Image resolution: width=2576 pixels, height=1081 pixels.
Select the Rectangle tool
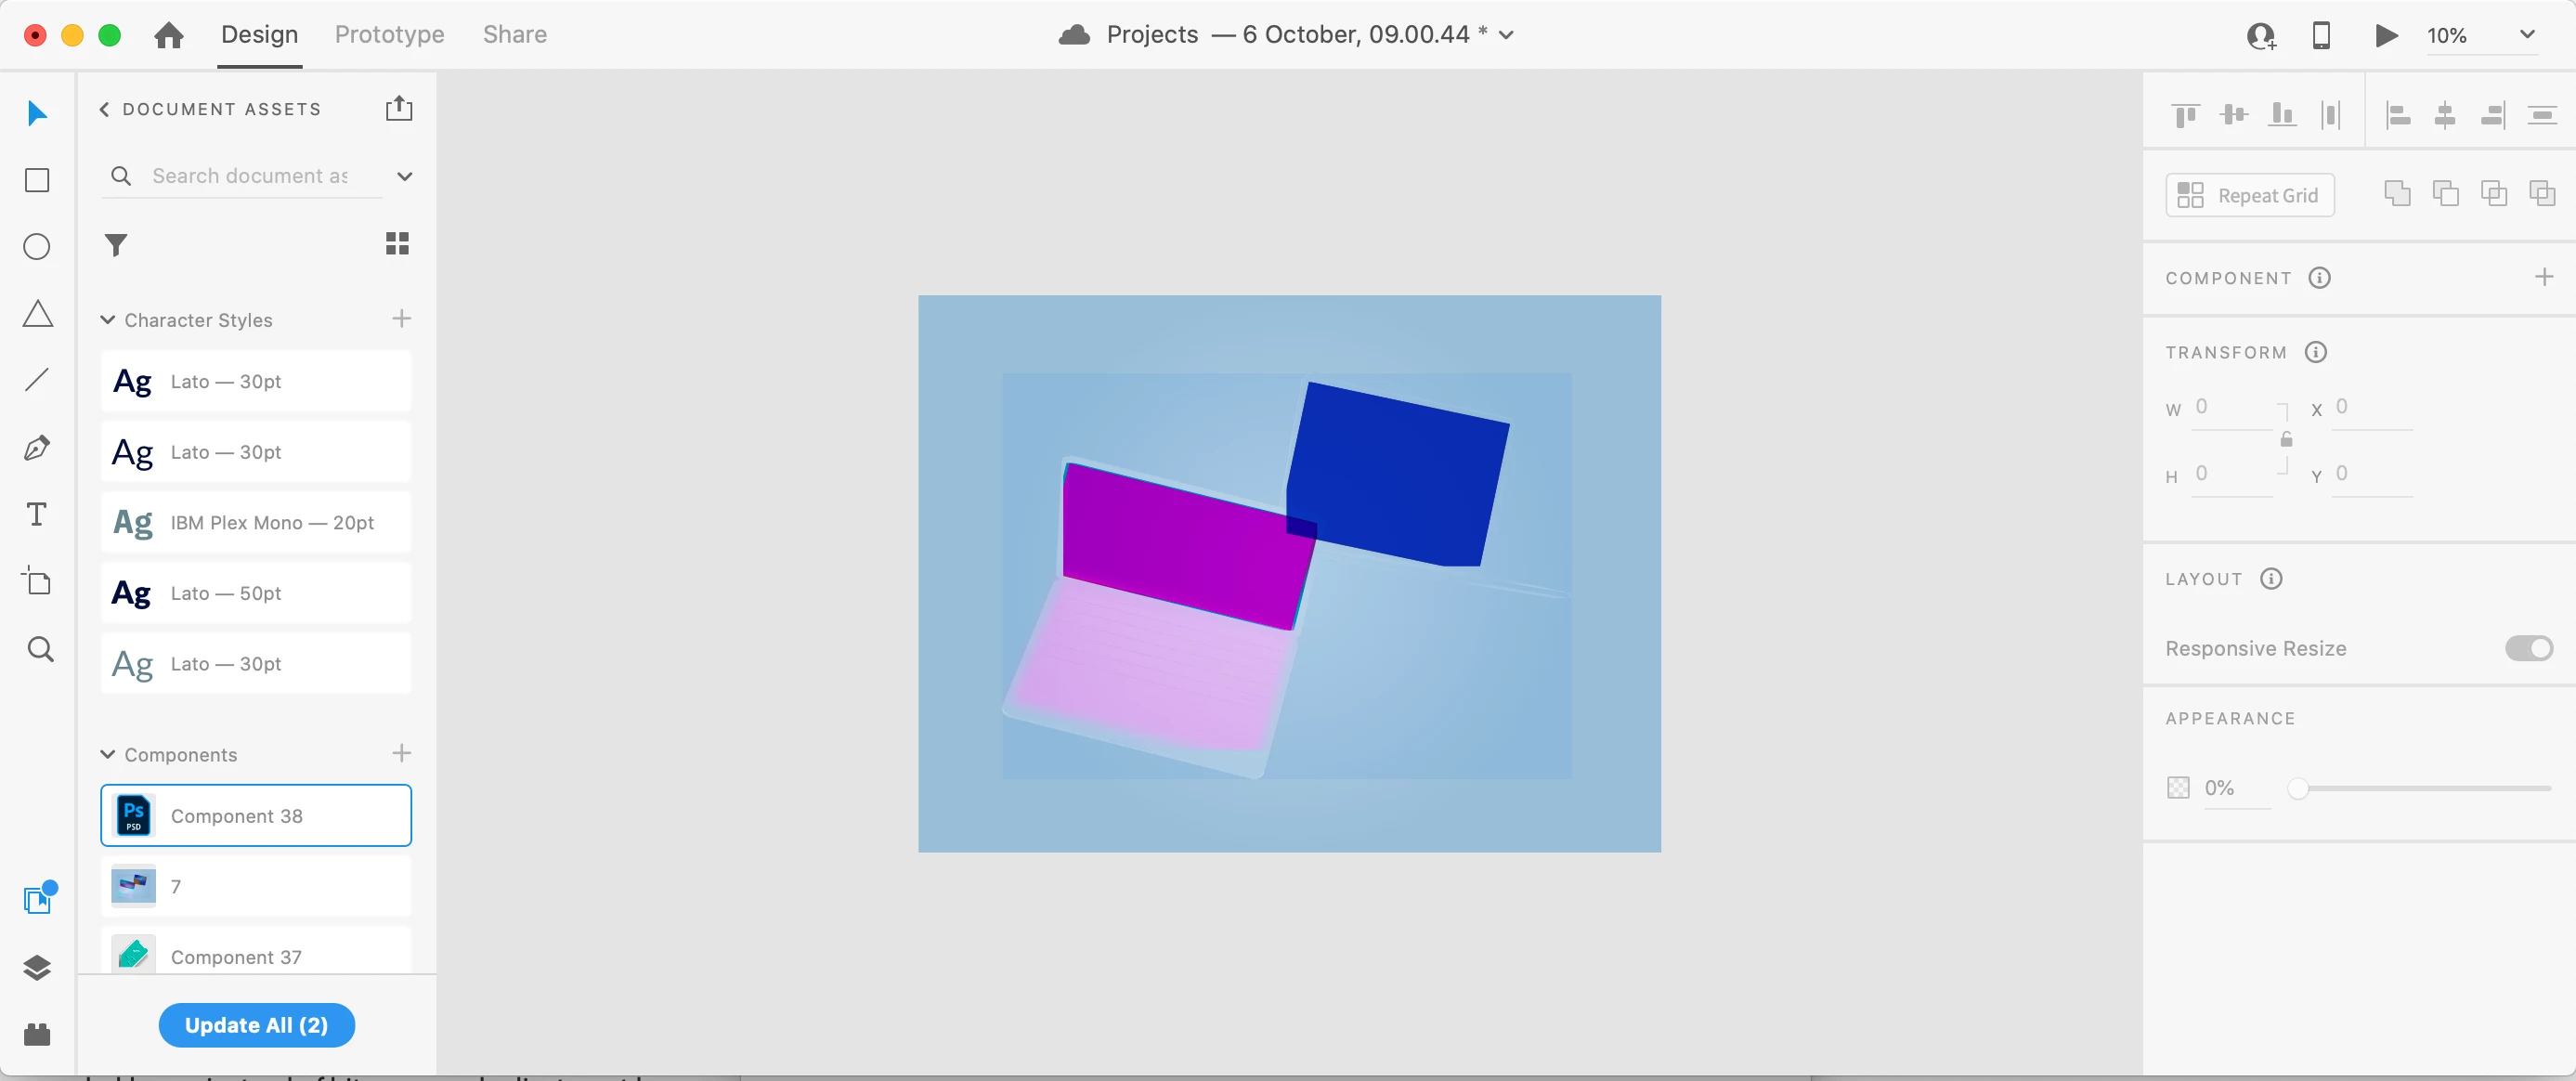click(37, 180)
